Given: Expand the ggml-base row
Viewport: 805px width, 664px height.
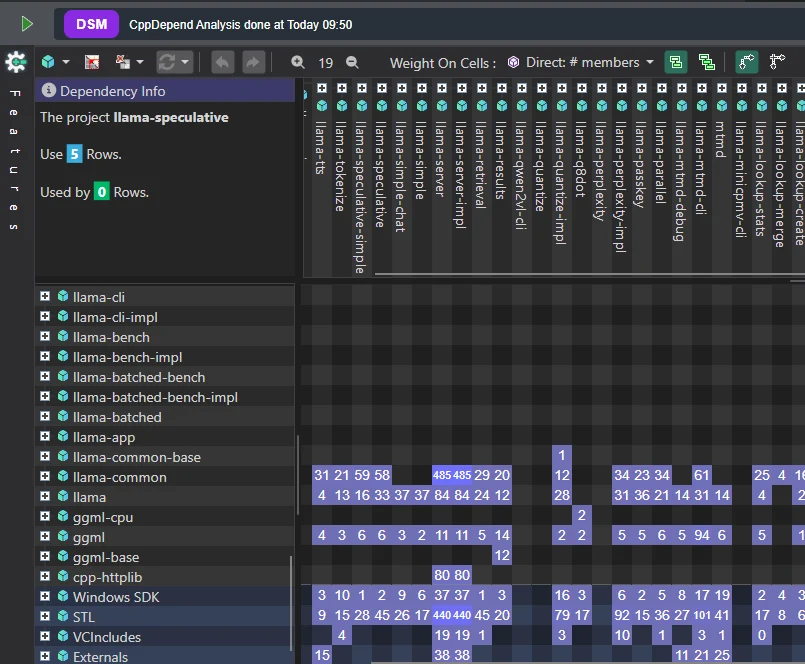Looking at the screenshot, I should (45, 556).
